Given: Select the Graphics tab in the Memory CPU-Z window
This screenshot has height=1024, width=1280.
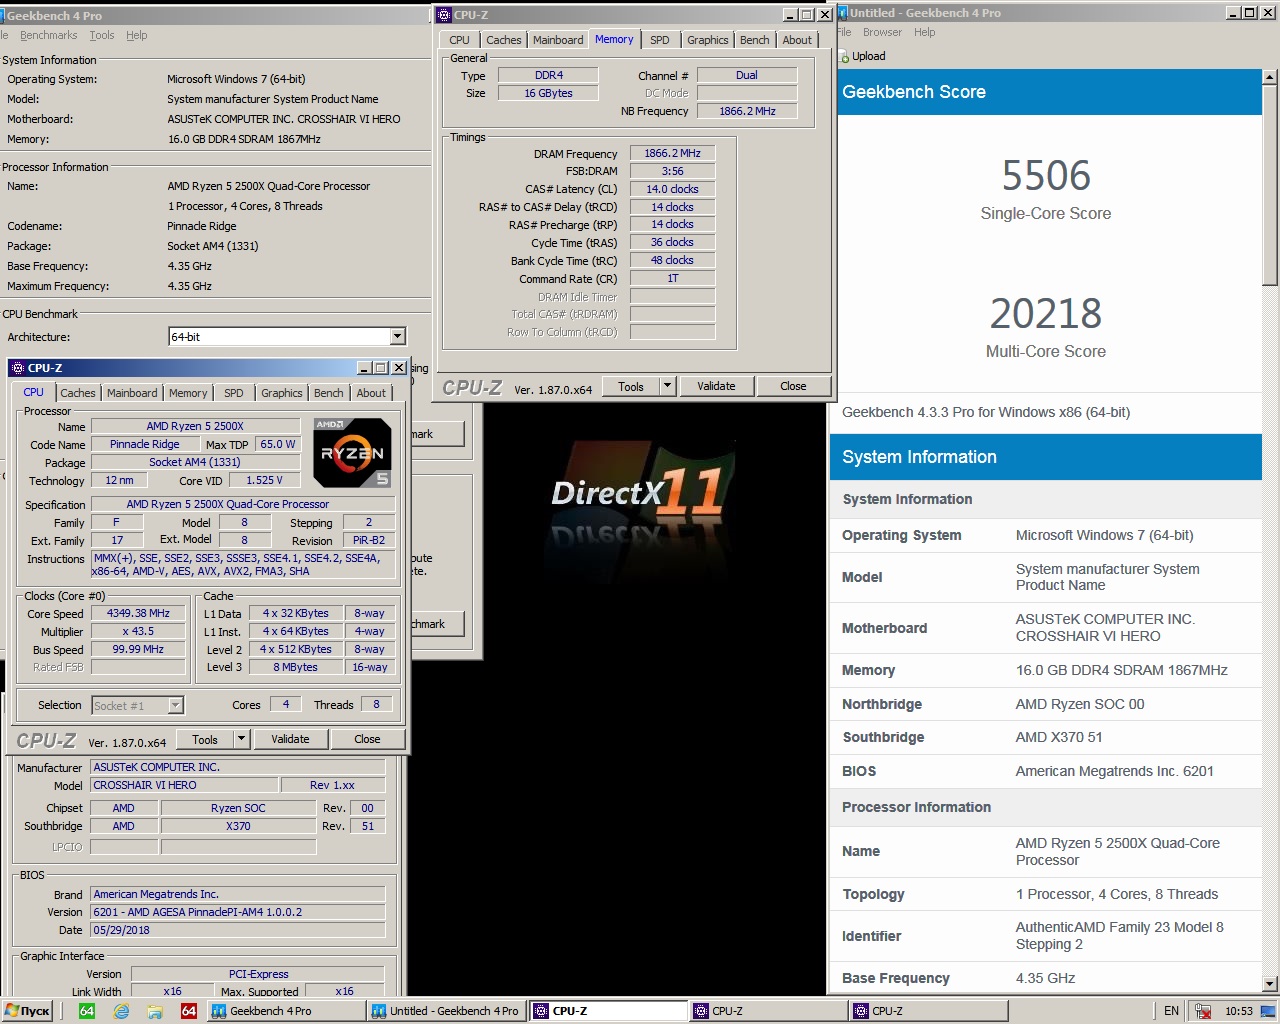Looking at the screenshot, I should pos(708,40).
